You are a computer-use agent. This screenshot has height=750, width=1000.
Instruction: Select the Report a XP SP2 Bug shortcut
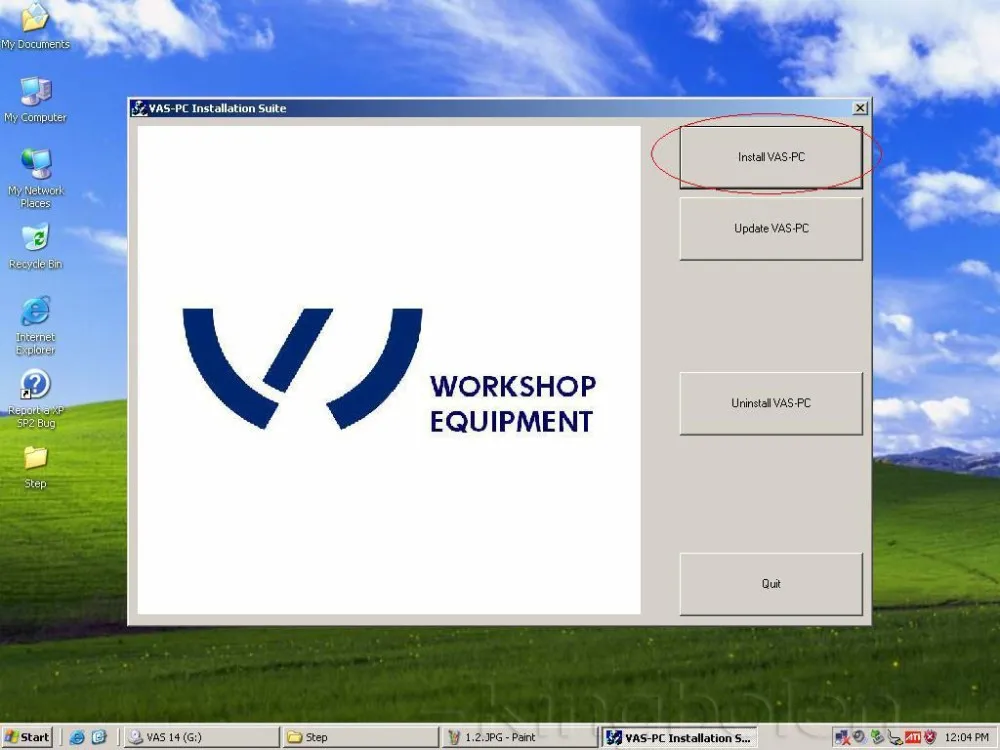[35, 399]
